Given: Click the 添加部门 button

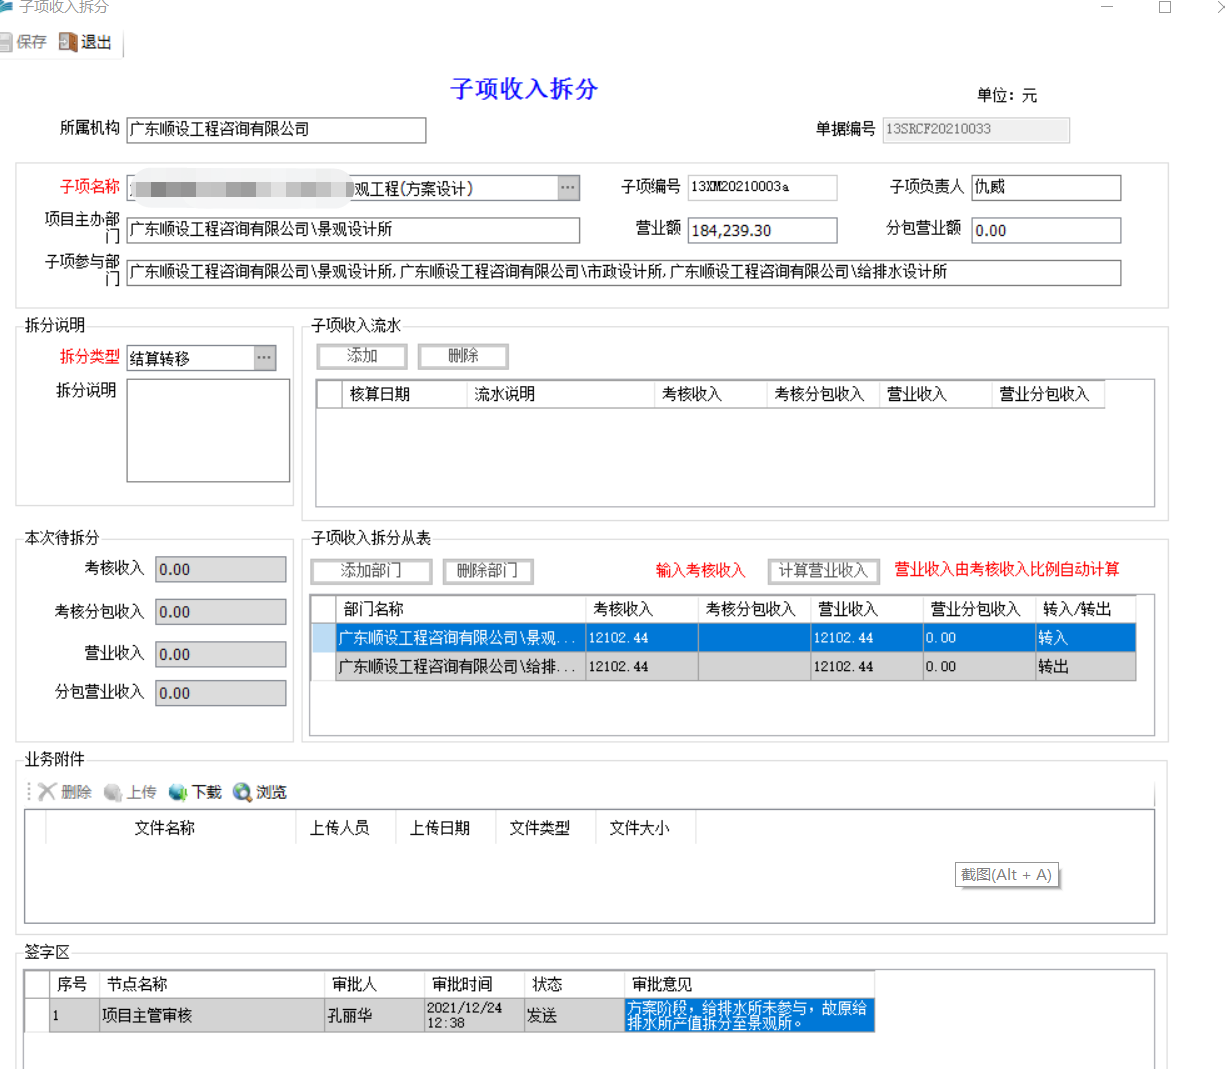Looking at the screenshot, I should [x=371, y=571].
